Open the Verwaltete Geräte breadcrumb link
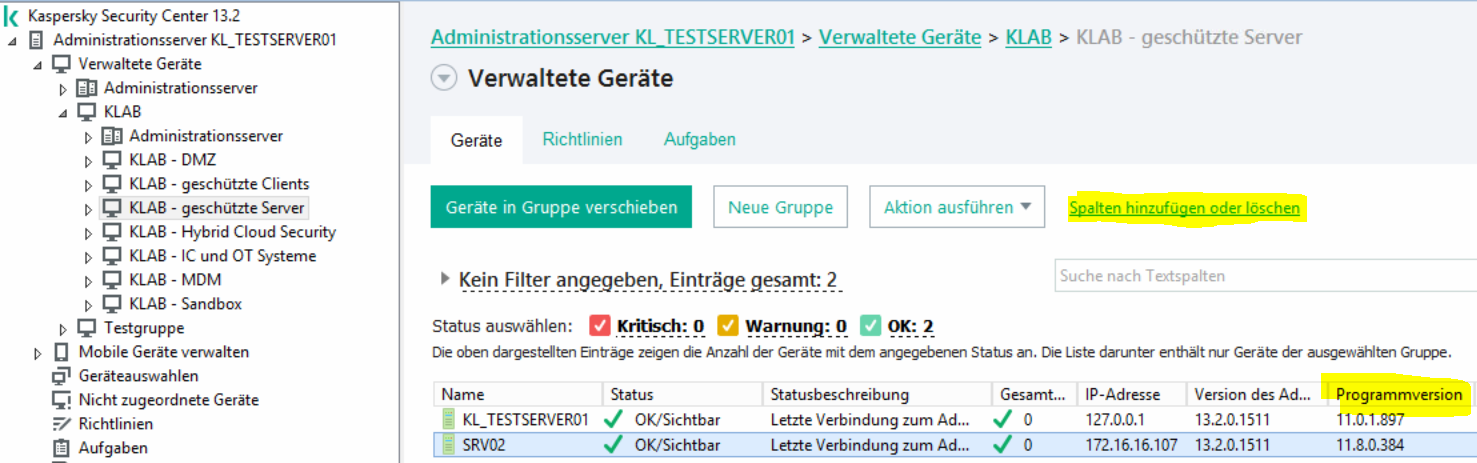This screenshot has width=1477, height=463. pyautogui.click(x=900, y=37)
